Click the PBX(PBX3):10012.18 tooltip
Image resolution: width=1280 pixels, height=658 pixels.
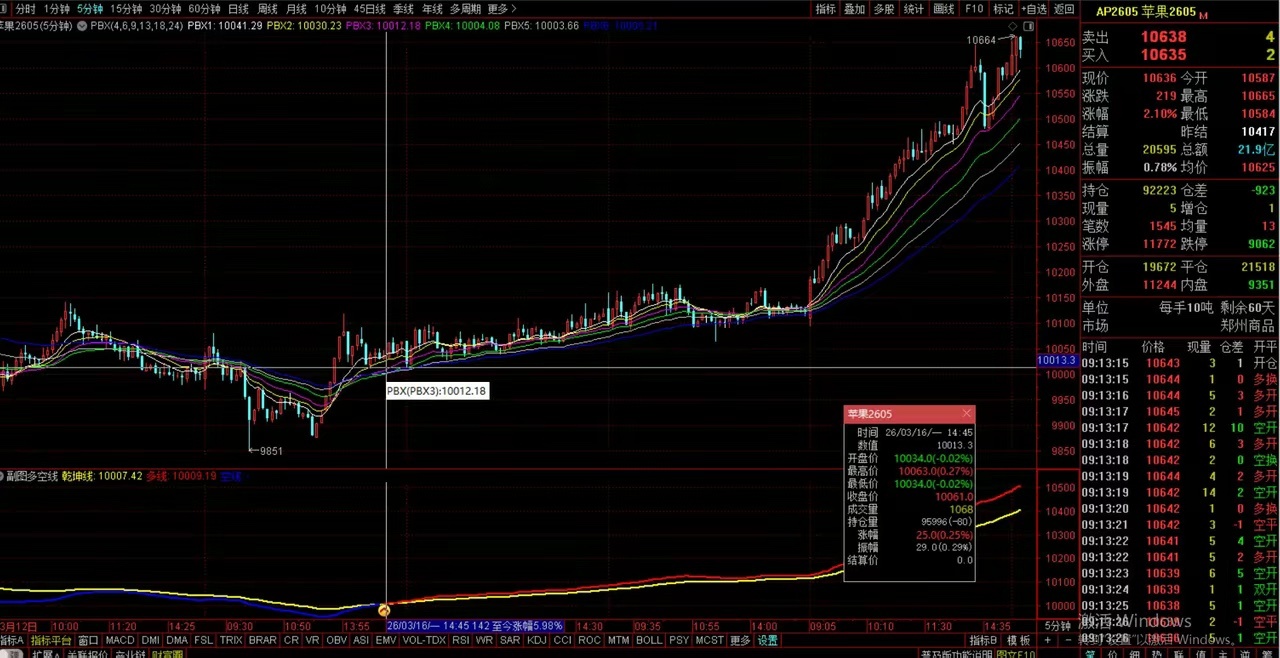(x=438, y=392)
